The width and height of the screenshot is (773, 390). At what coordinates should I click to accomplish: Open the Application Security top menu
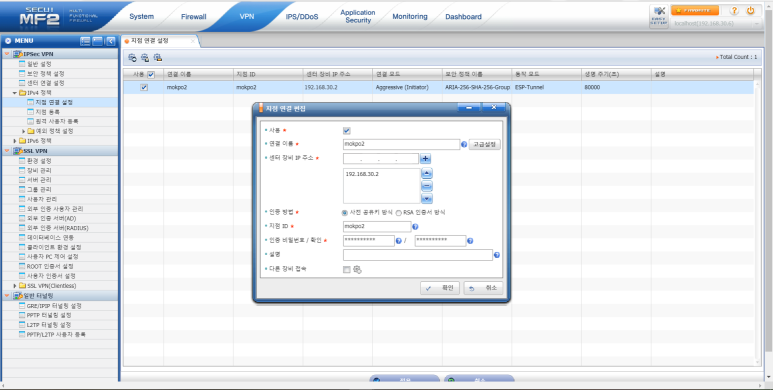click(x=358, y=16)
